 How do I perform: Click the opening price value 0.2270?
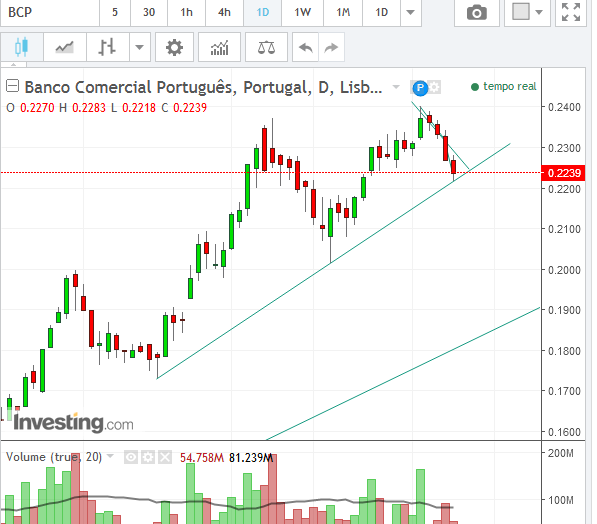[37, 108]
